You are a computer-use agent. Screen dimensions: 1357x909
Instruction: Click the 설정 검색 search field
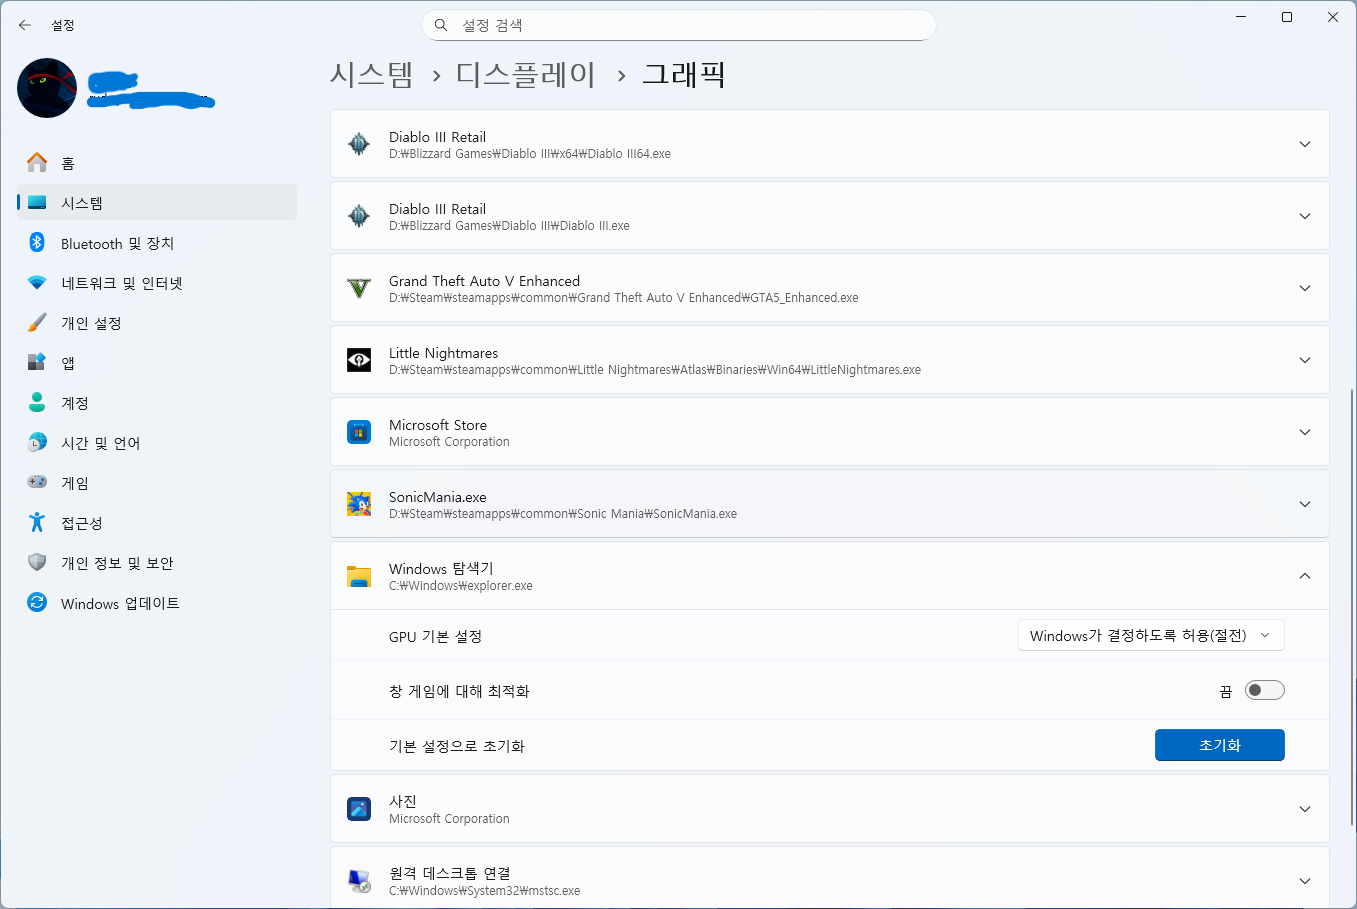coord(679,25)
